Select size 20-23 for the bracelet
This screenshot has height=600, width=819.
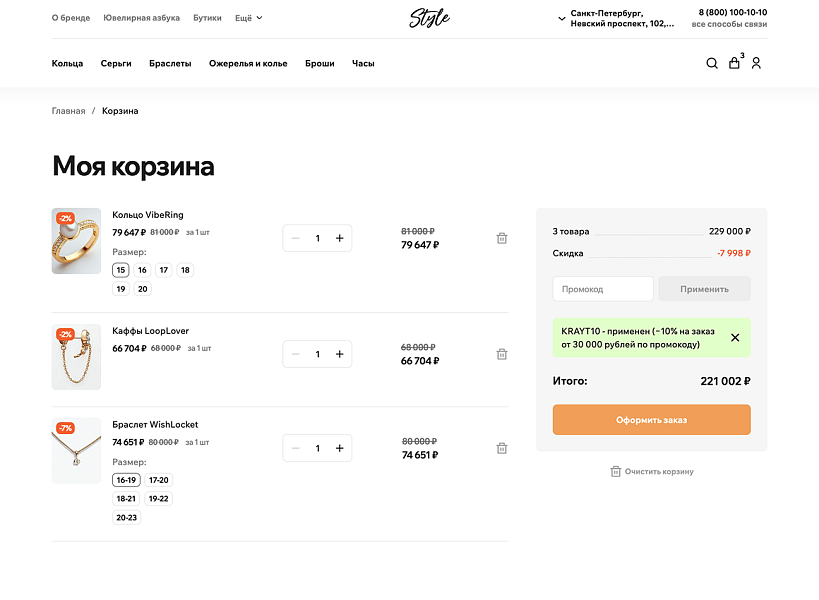(127, 517)
